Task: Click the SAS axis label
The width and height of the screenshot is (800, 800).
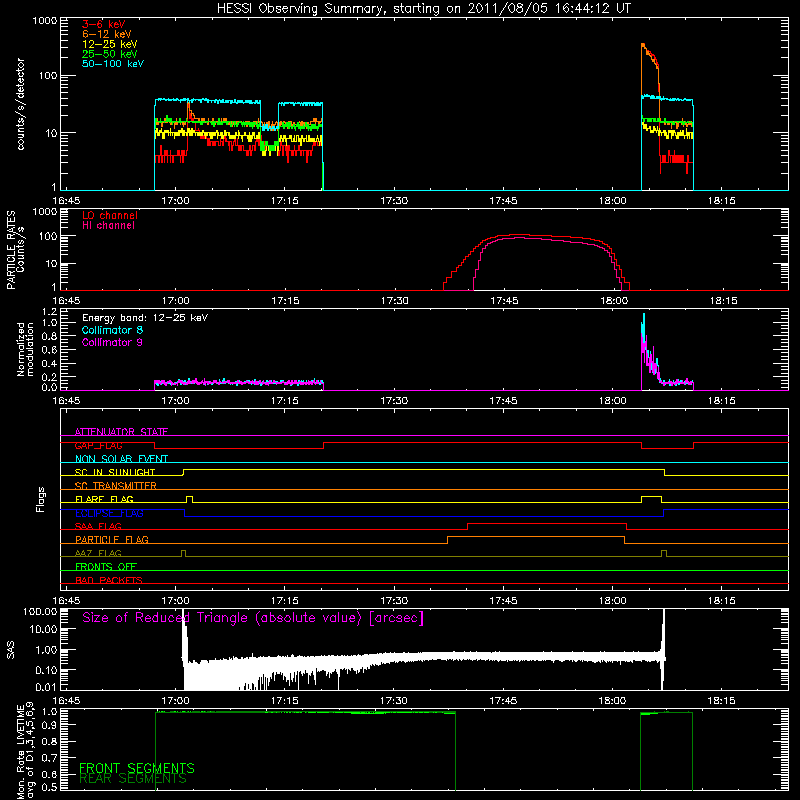Action: [11, 649]
